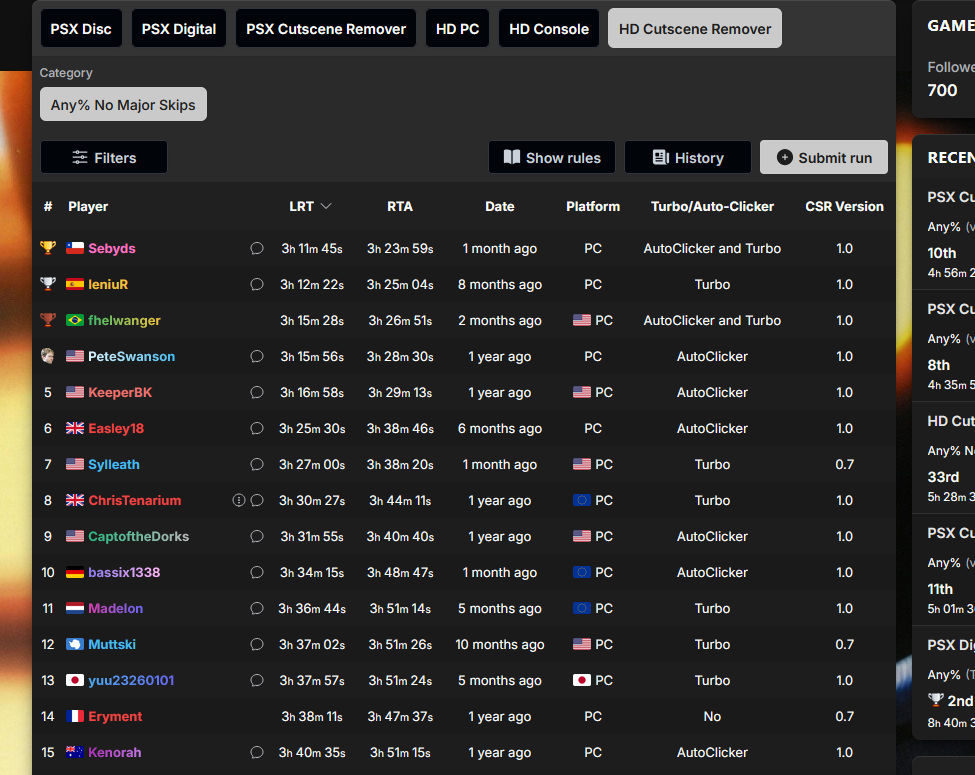Open the Any% No Major Skips category selector
The width and height of the screenshot is (975, 775).
(123, 104)
